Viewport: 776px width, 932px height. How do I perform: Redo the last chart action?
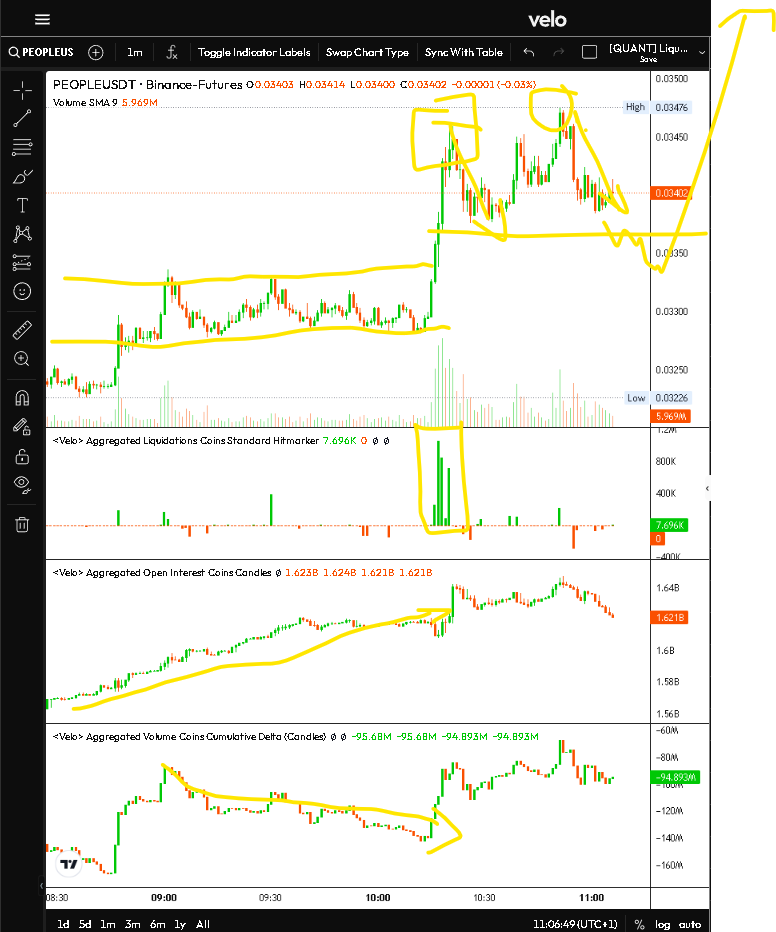tap(559, 52)
